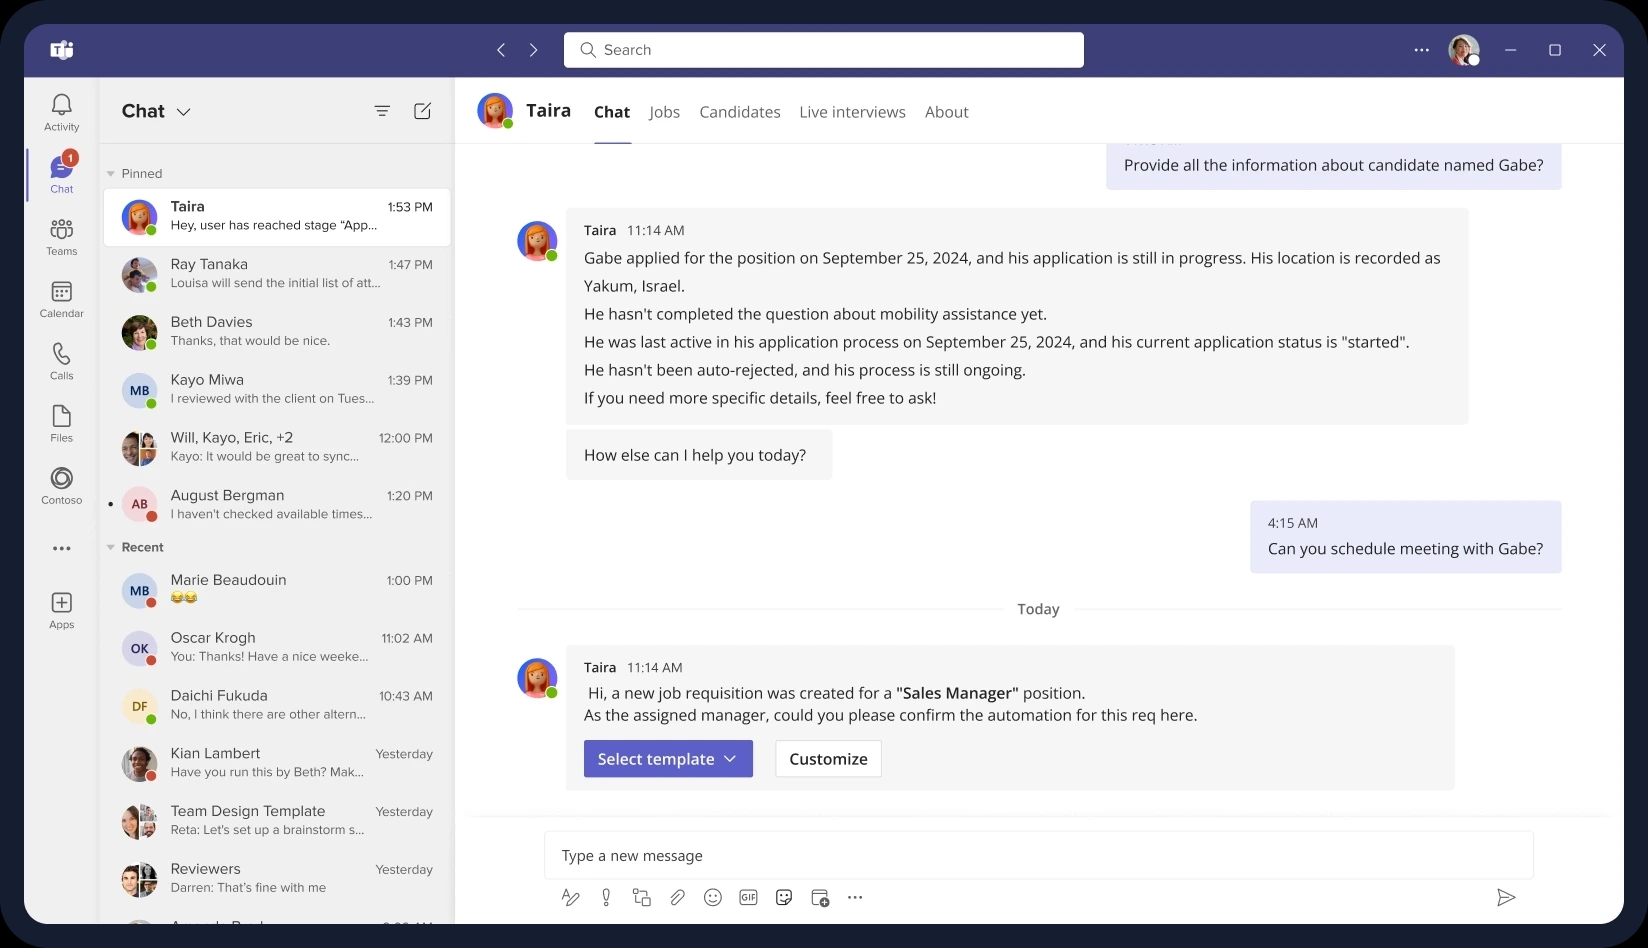Switch to the Candidates tab
The image size is (1648, 948).
[739, 112]
